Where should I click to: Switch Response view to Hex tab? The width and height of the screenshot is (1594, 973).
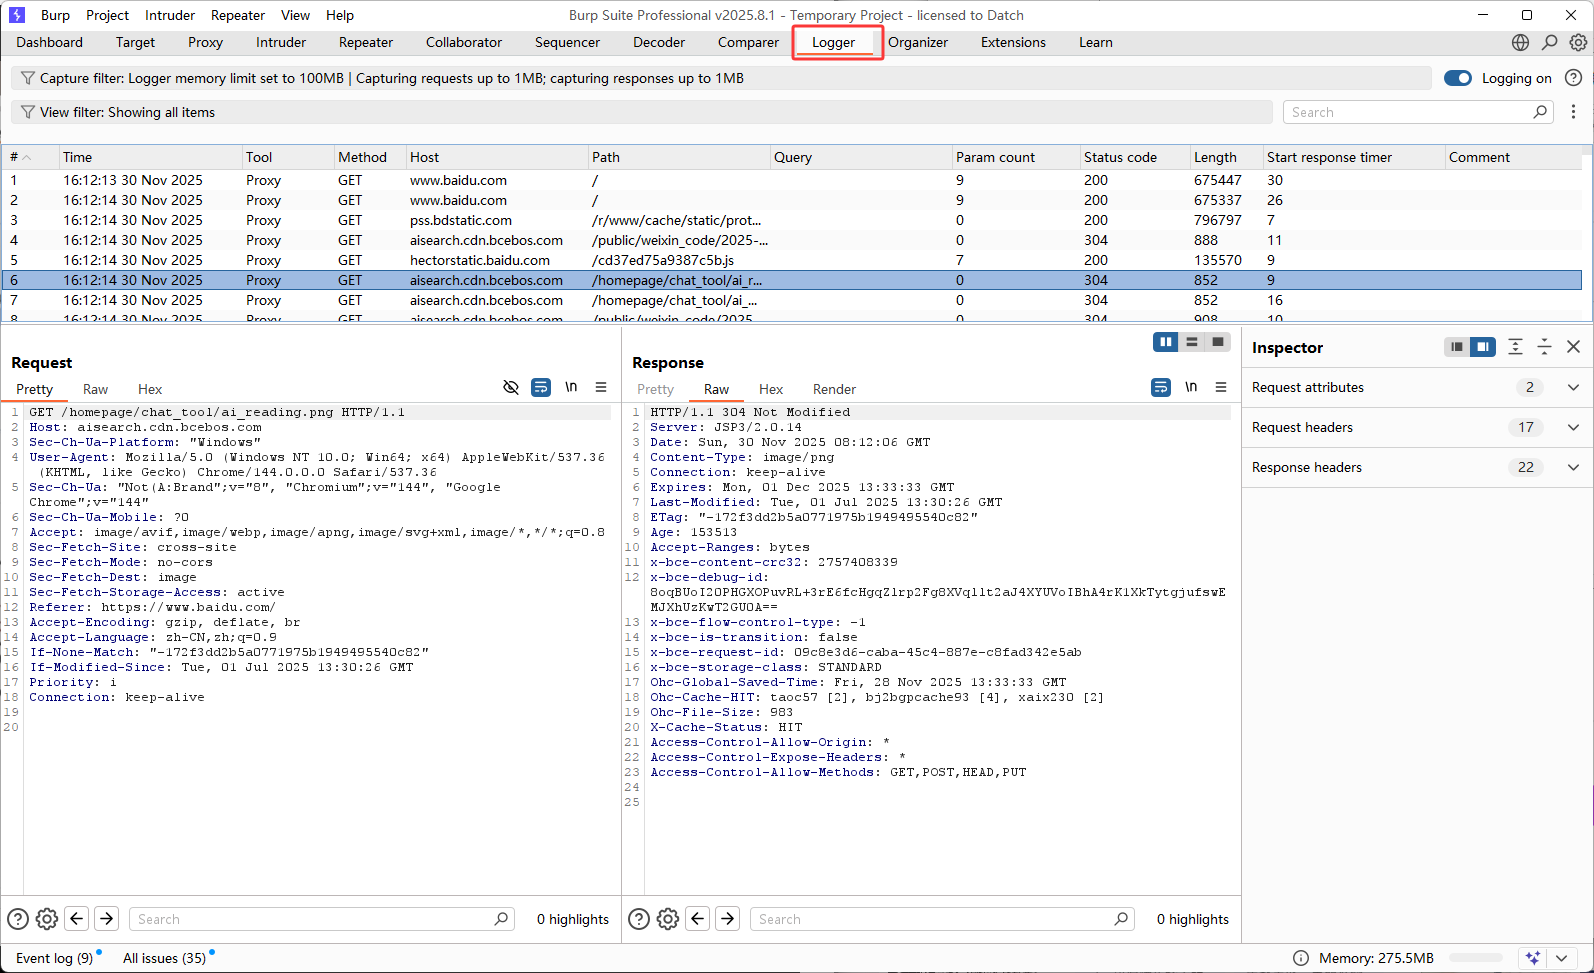(771, 389)
